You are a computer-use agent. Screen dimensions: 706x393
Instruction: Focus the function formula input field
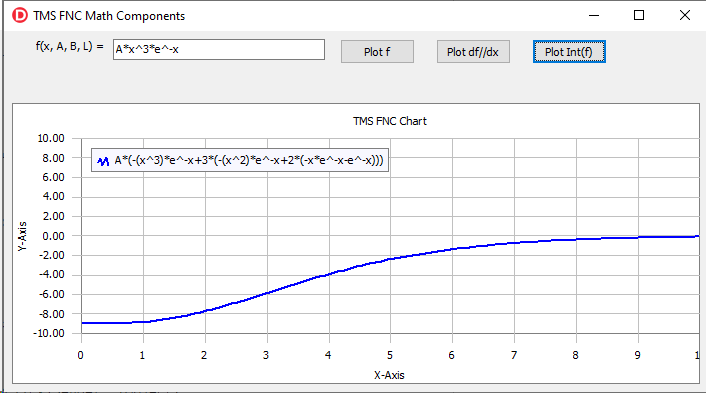[x=218, y=50]
